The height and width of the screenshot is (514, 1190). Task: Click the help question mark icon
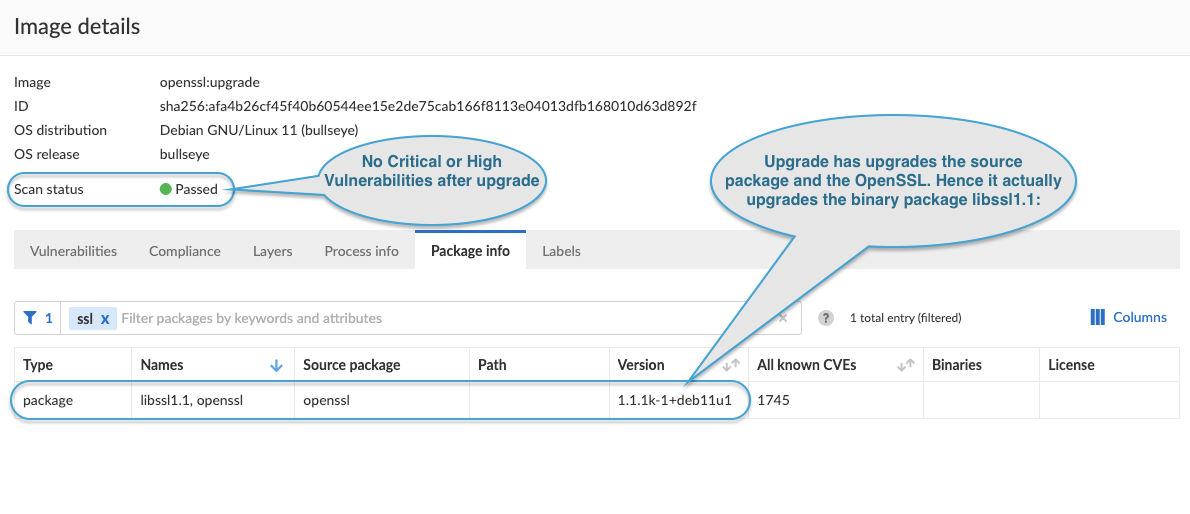[826, 318]
